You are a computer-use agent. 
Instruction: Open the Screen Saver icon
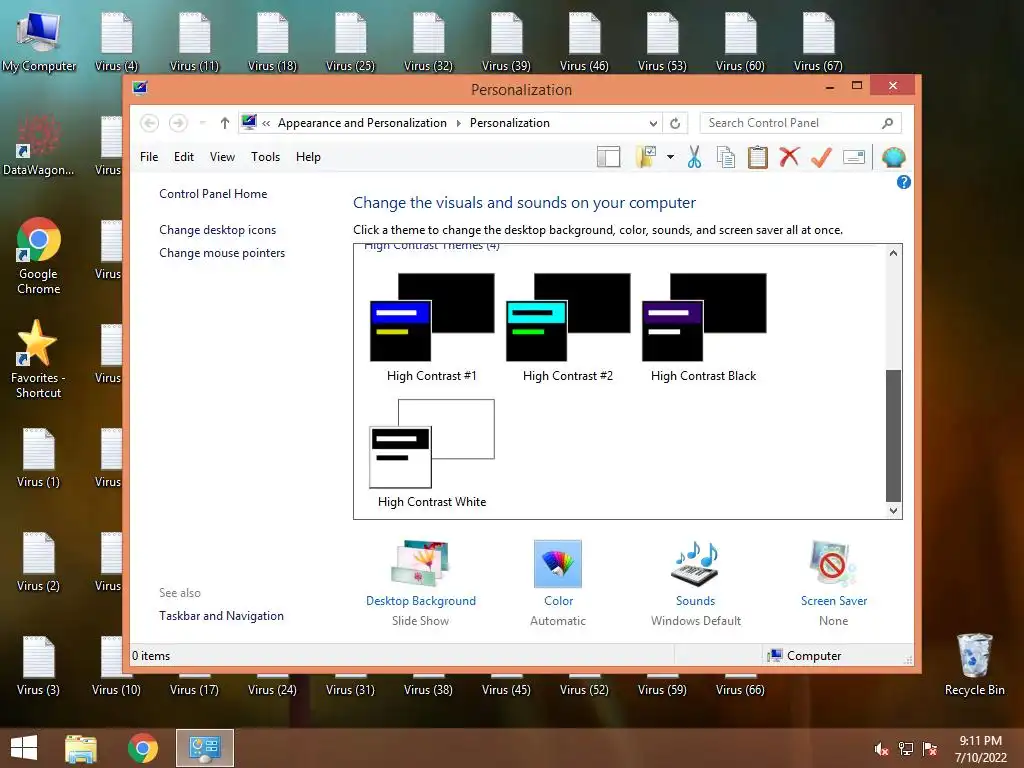click(x=833, y=564)
